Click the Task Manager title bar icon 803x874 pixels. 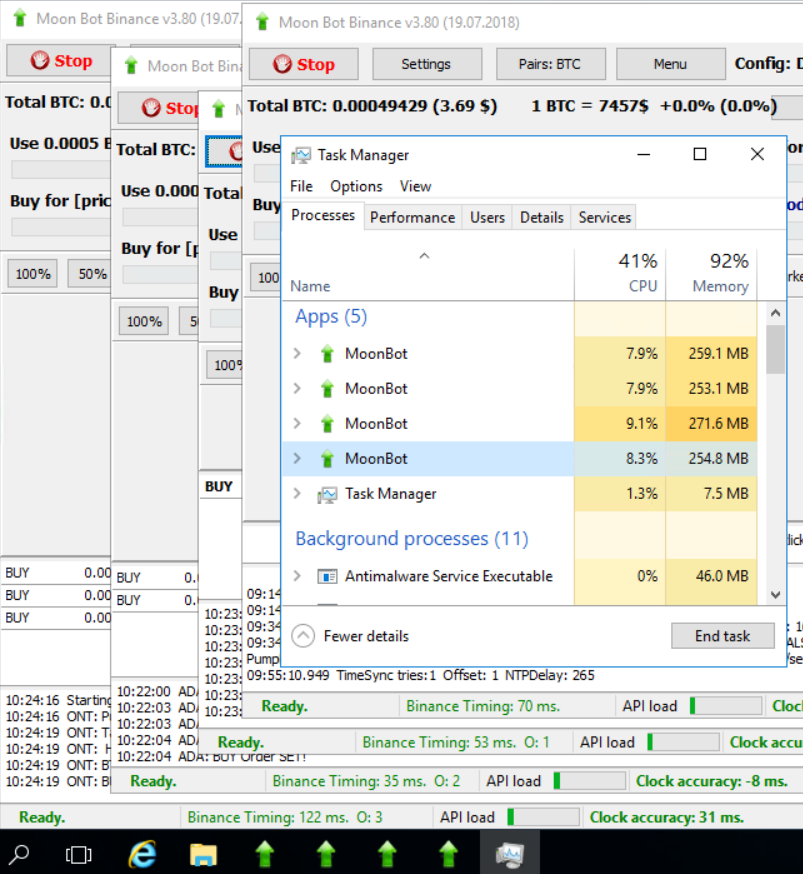tap(301, 155)
